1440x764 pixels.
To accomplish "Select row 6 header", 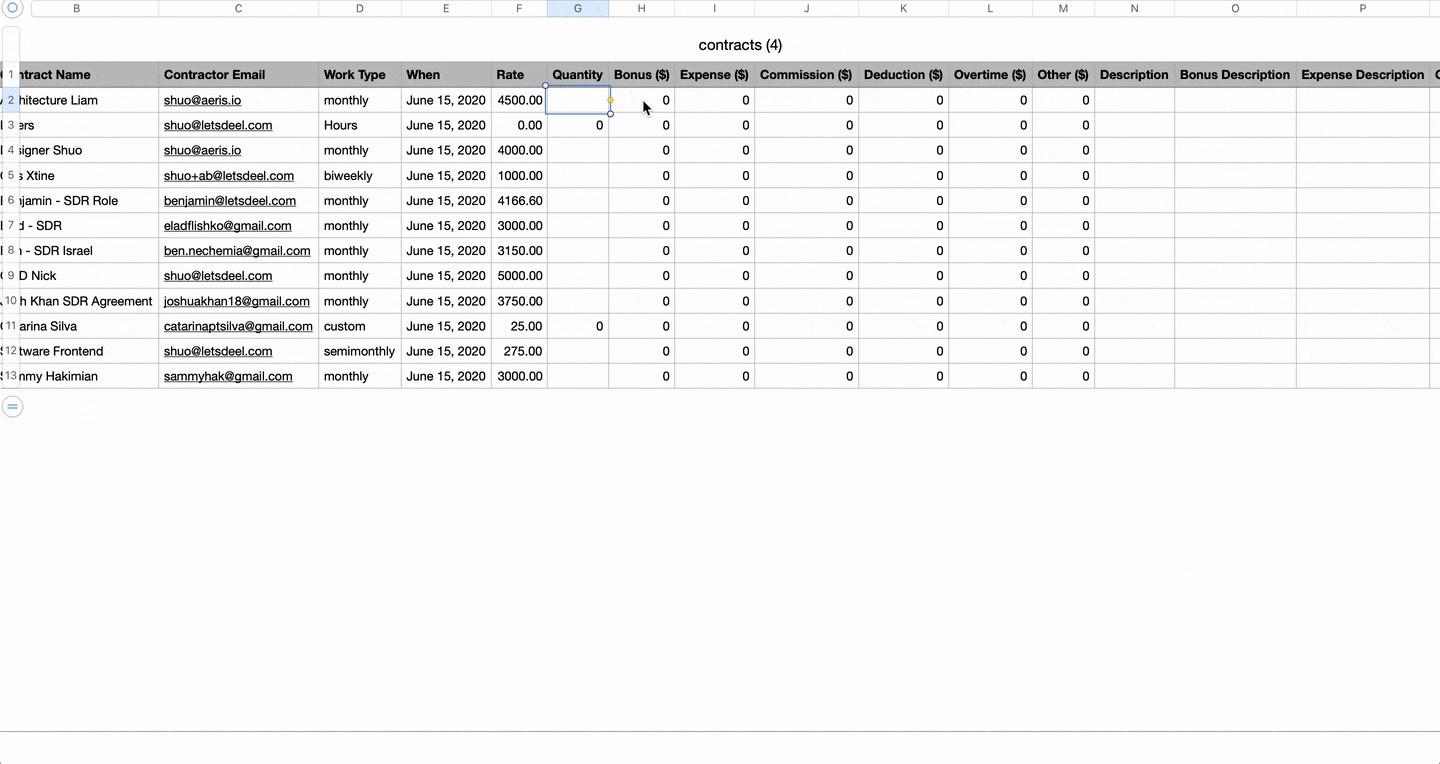I will pyautogui.click(x=11, y=201).
